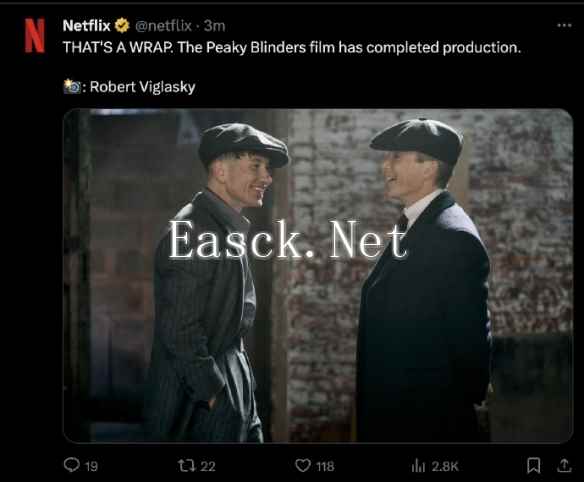
Task: Click the gold verified badge
Action: 122,26
